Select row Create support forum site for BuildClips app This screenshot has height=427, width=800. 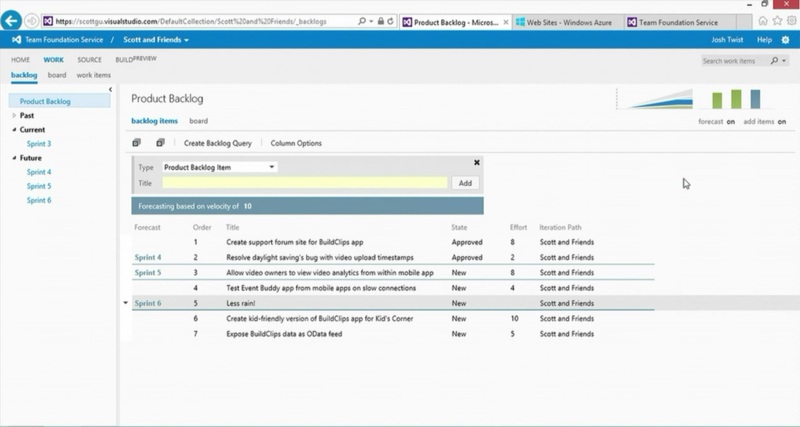click(393, 242)
